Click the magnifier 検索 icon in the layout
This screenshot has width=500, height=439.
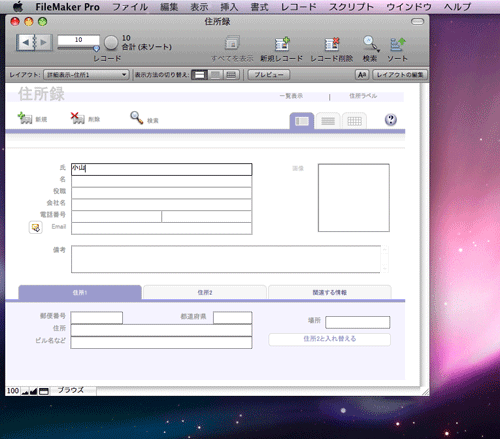pyautogui.click(x=137, y=118)
